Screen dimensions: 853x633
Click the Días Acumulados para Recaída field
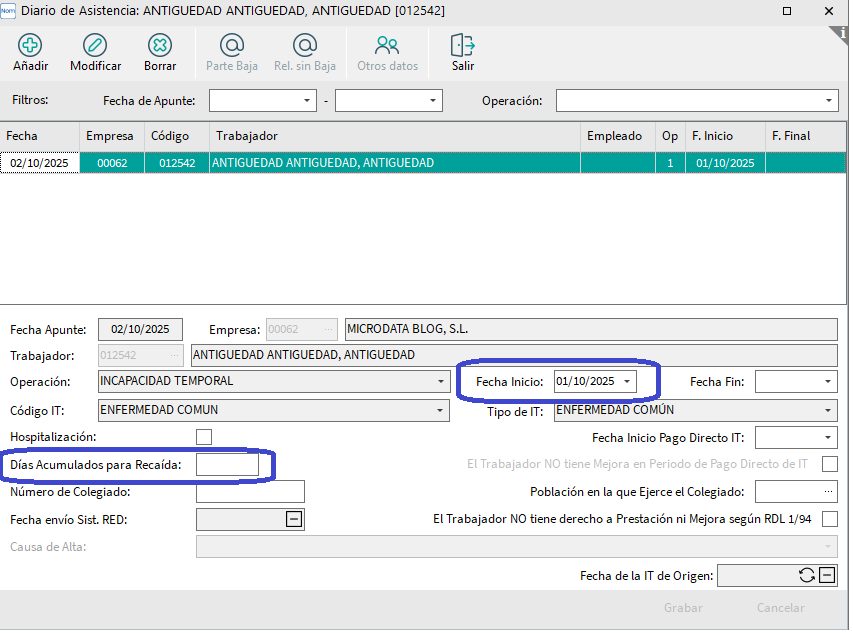point(227,465)
